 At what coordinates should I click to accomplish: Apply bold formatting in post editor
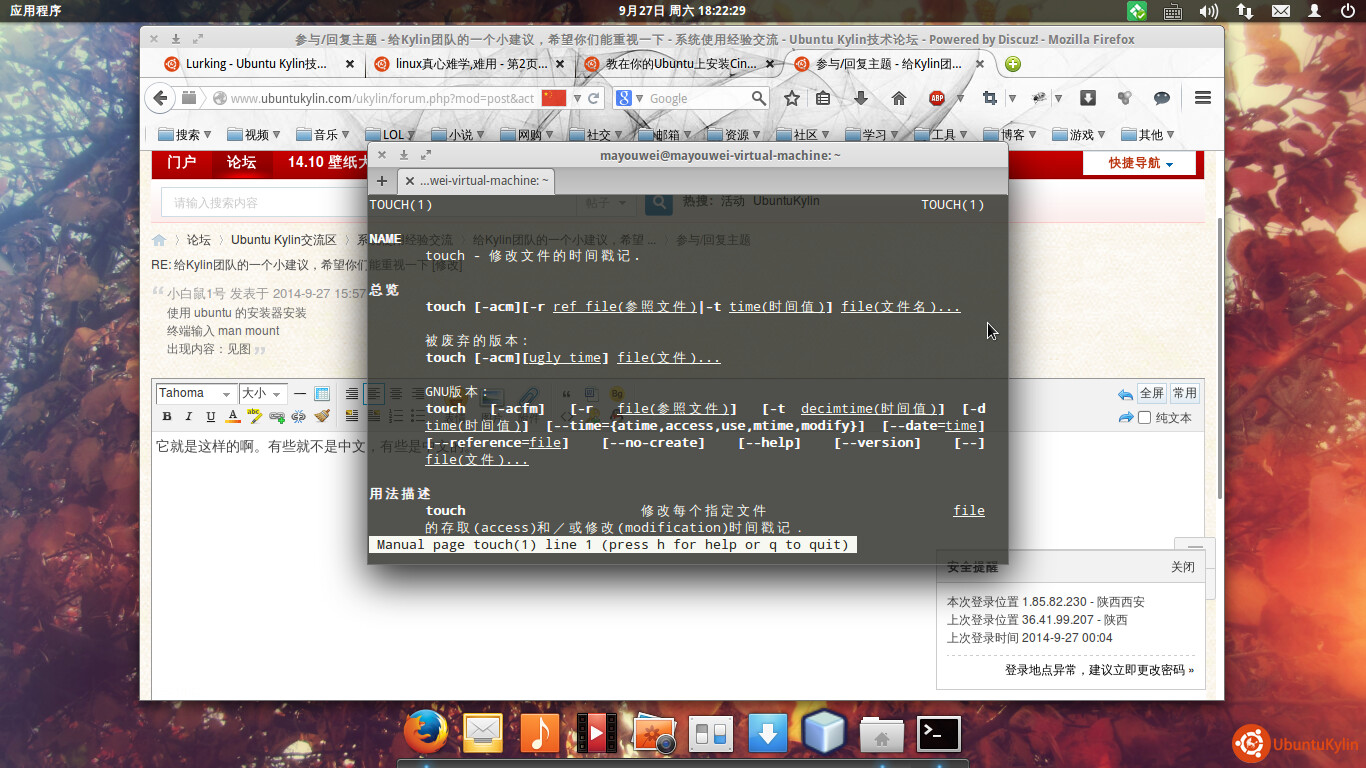[x=167, y=417]
